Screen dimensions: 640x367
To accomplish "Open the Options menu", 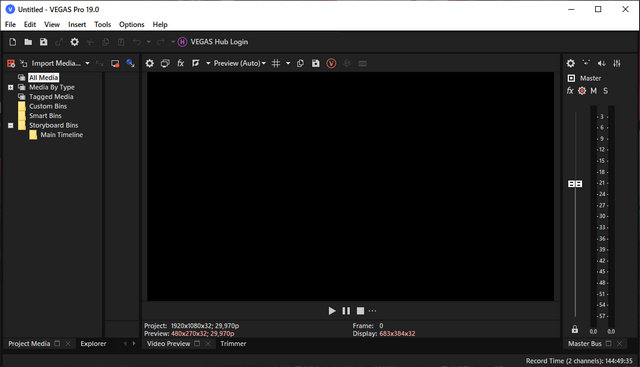I will [131, 24].
